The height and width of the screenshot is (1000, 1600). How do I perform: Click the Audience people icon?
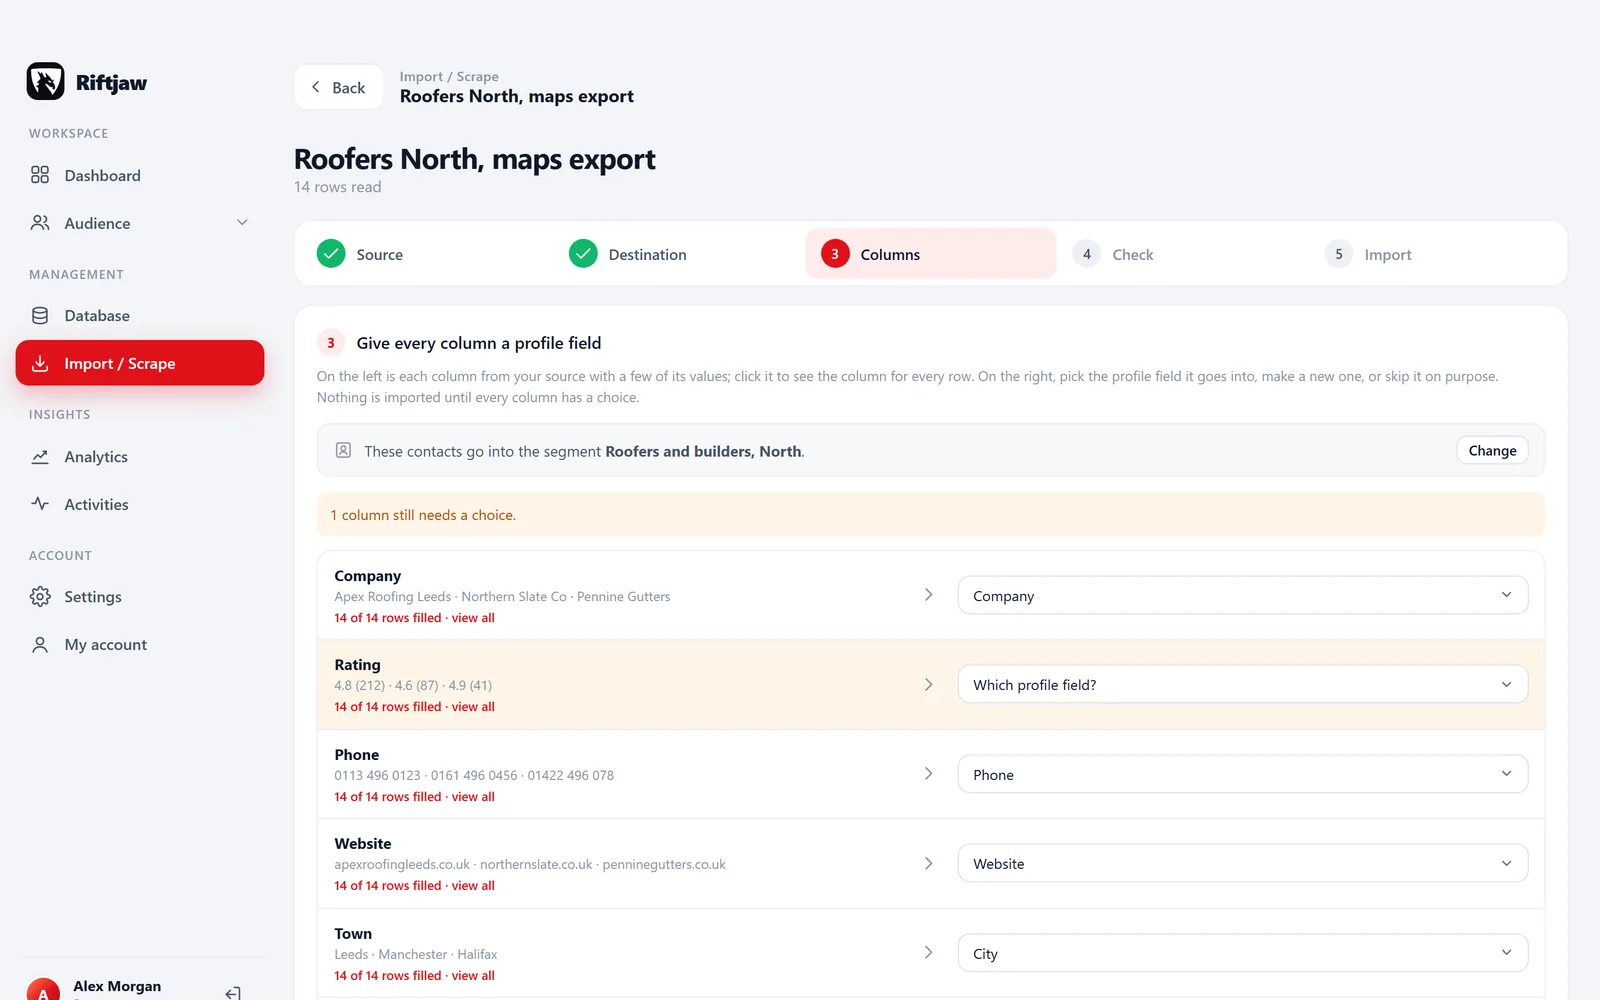40,223
